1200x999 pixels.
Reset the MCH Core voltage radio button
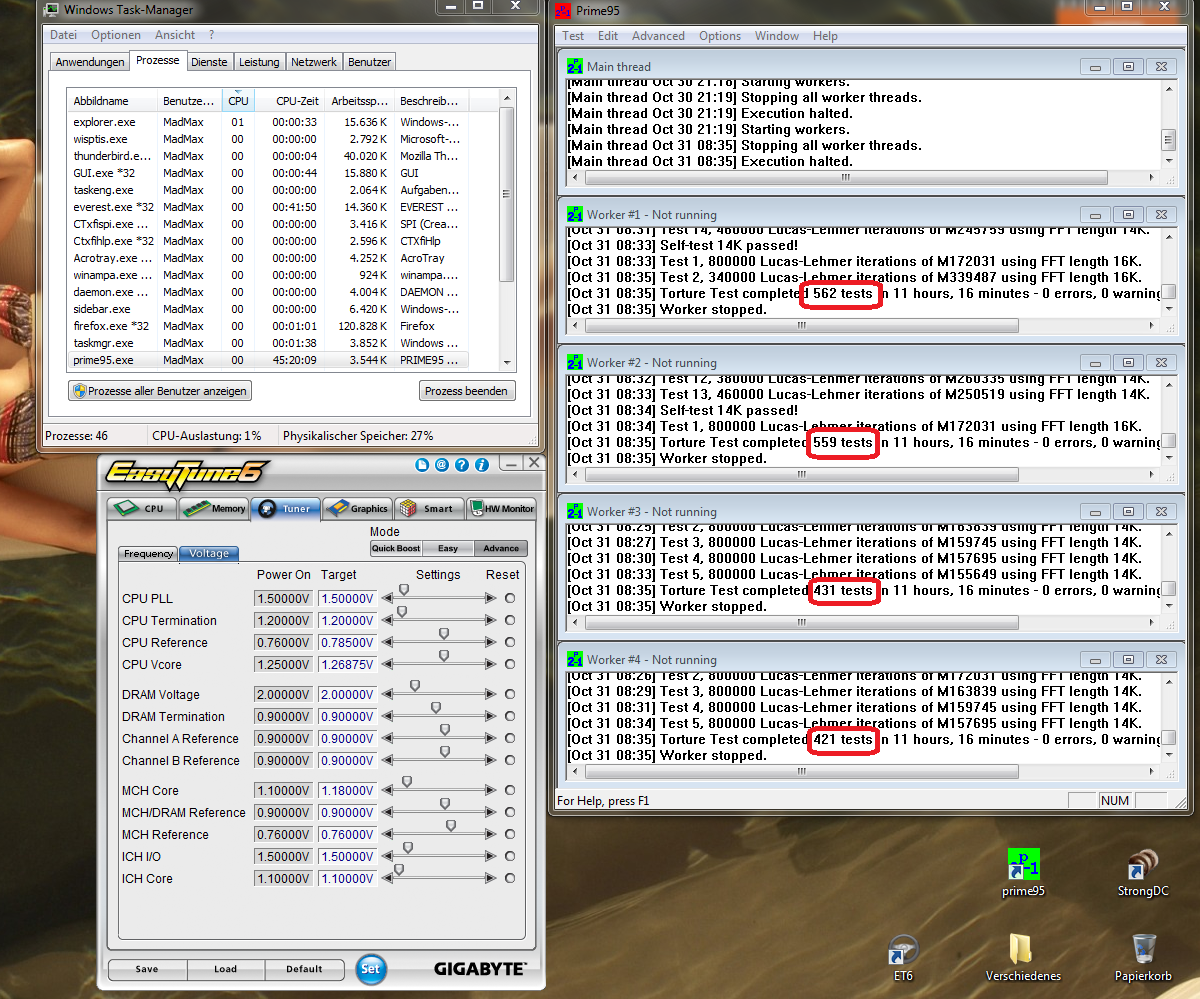tap(510, 790)
